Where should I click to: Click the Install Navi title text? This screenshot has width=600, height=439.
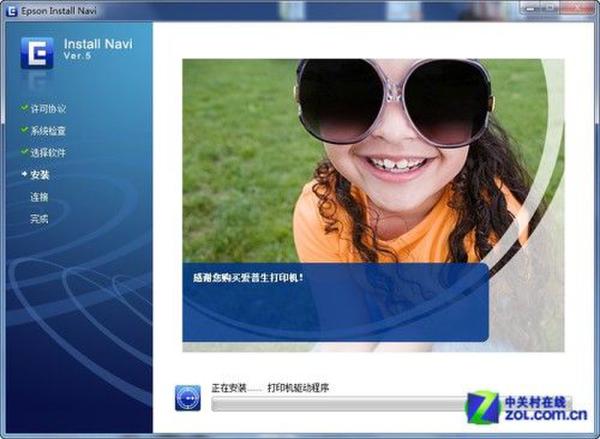98,44
